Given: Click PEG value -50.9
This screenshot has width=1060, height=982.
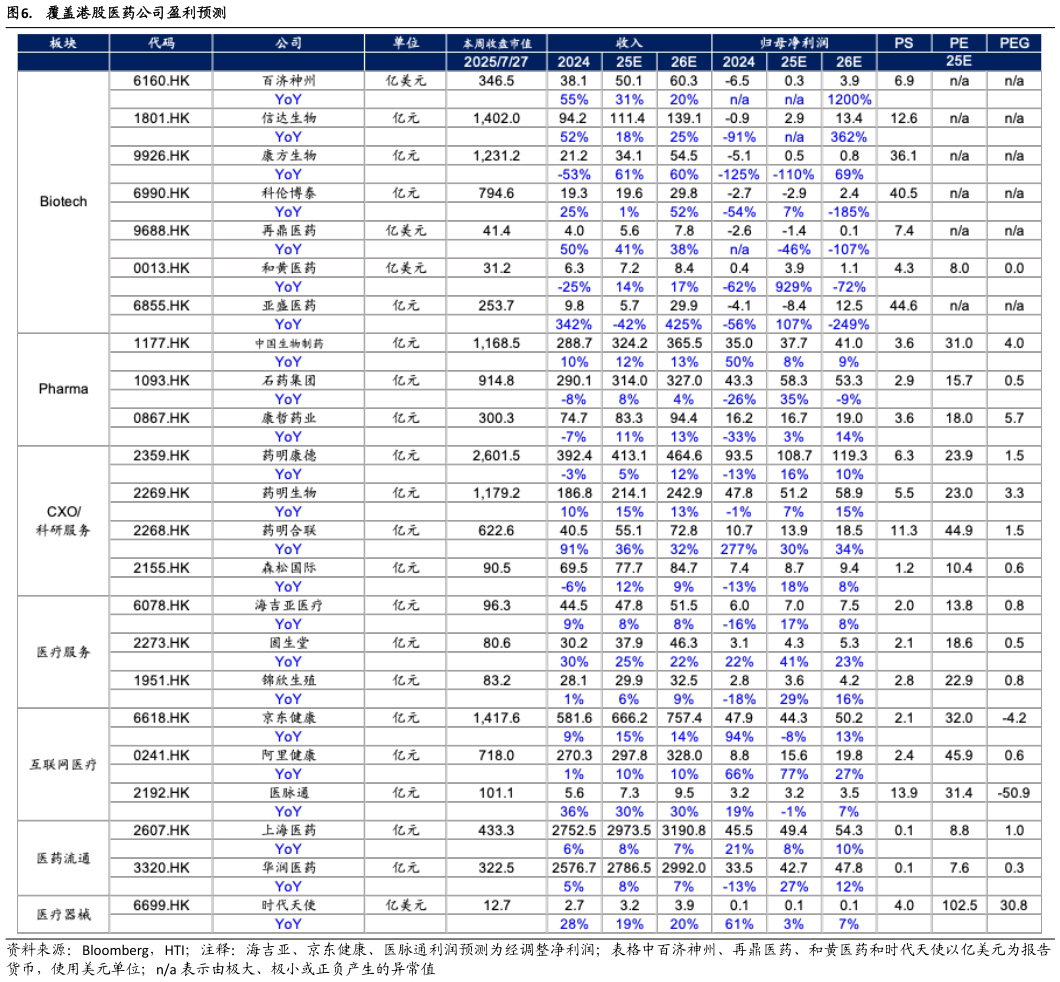Looking at the screenshot, I should [1014, 793].
